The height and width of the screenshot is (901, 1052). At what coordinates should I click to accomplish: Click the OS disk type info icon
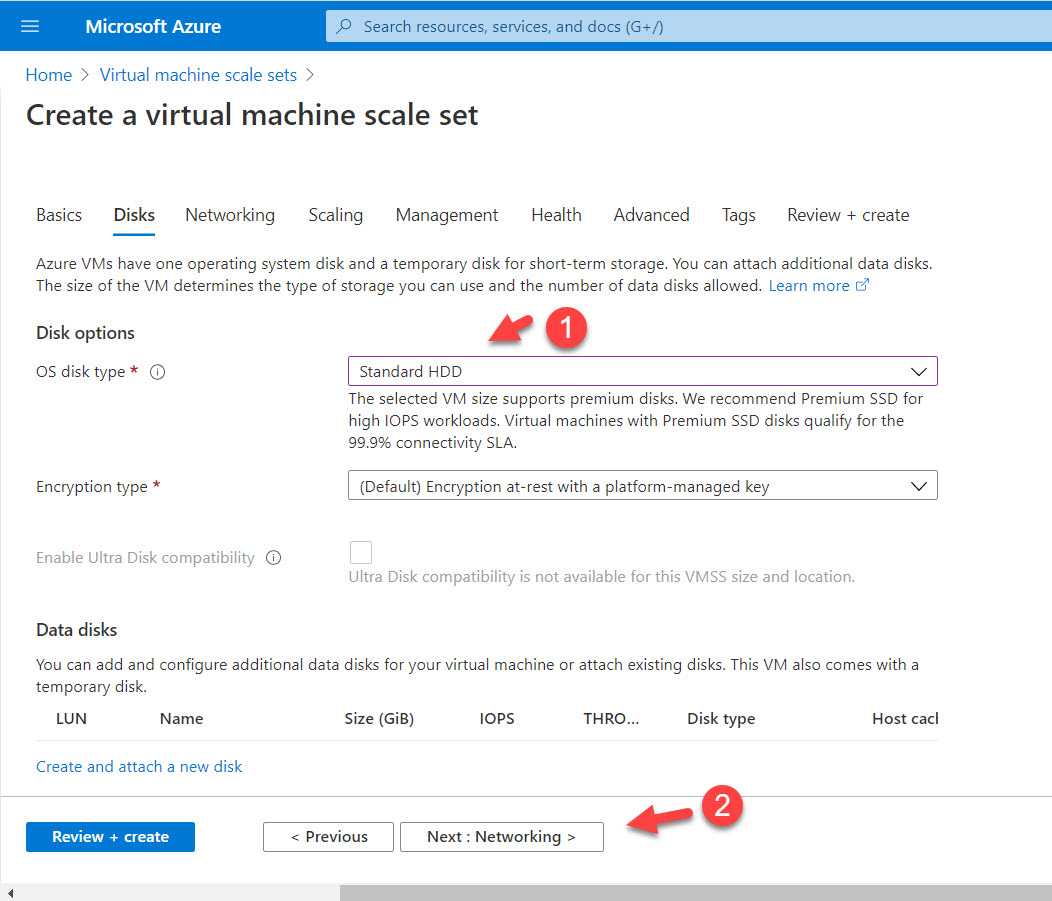[157, 372]
